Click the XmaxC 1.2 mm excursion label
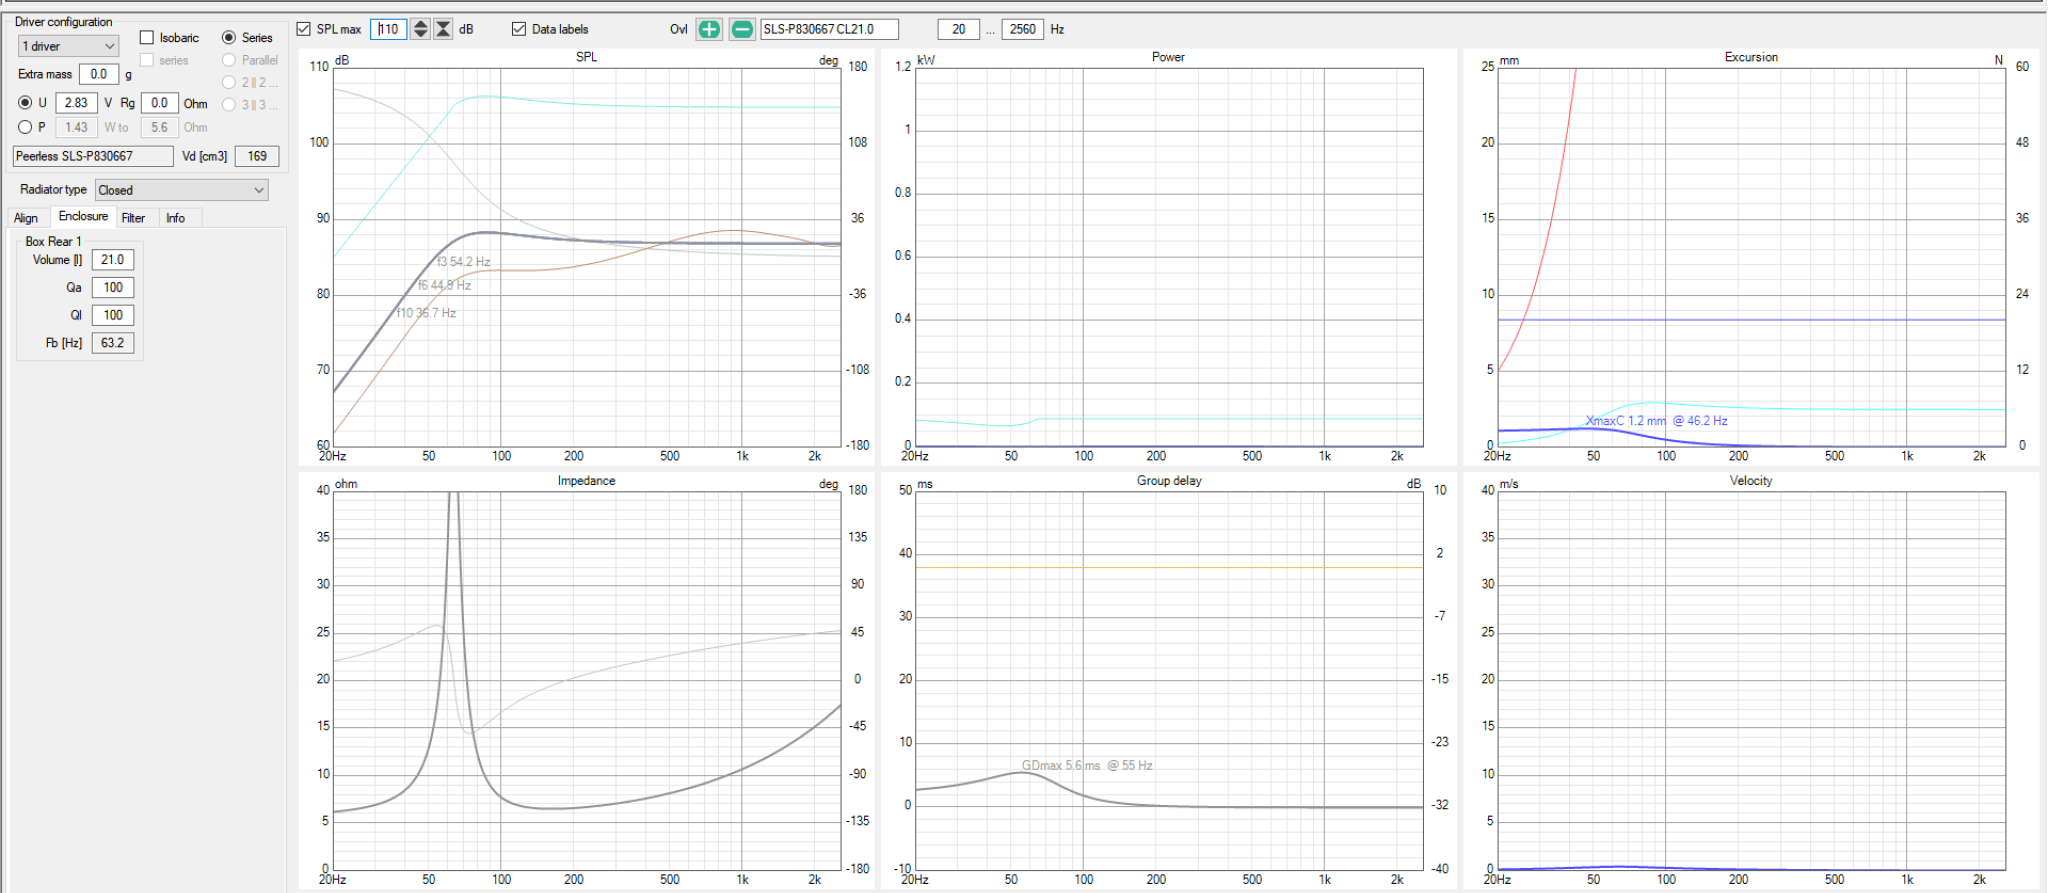The image size is (2048, 893). 1656,421
